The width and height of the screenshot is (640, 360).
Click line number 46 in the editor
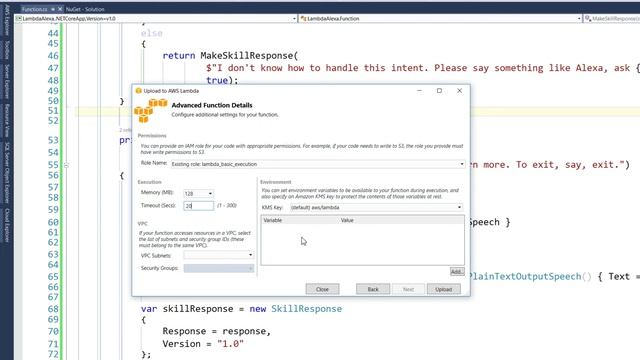(x=53, y=56)
